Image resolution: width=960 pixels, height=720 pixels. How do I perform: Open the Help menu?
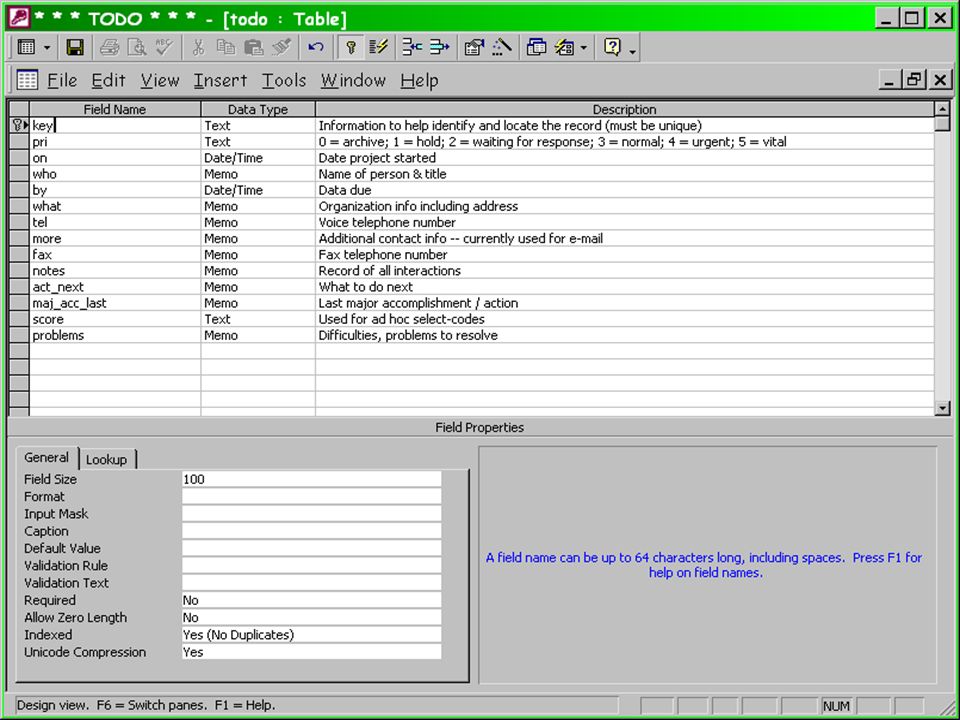[x=419, y=80]
